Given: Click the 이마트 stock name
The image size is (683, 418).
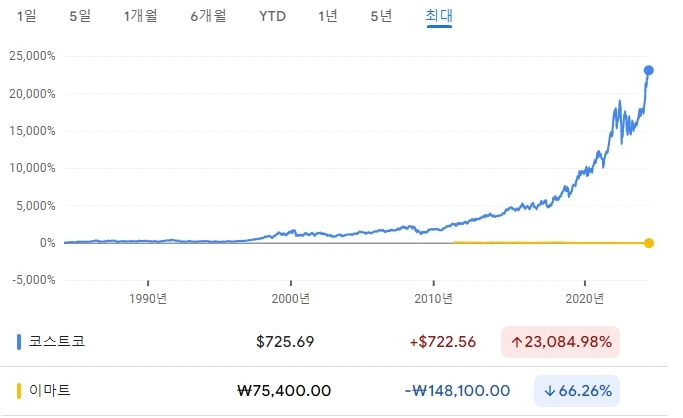Looking at the screenshot, I should point(50,391).
